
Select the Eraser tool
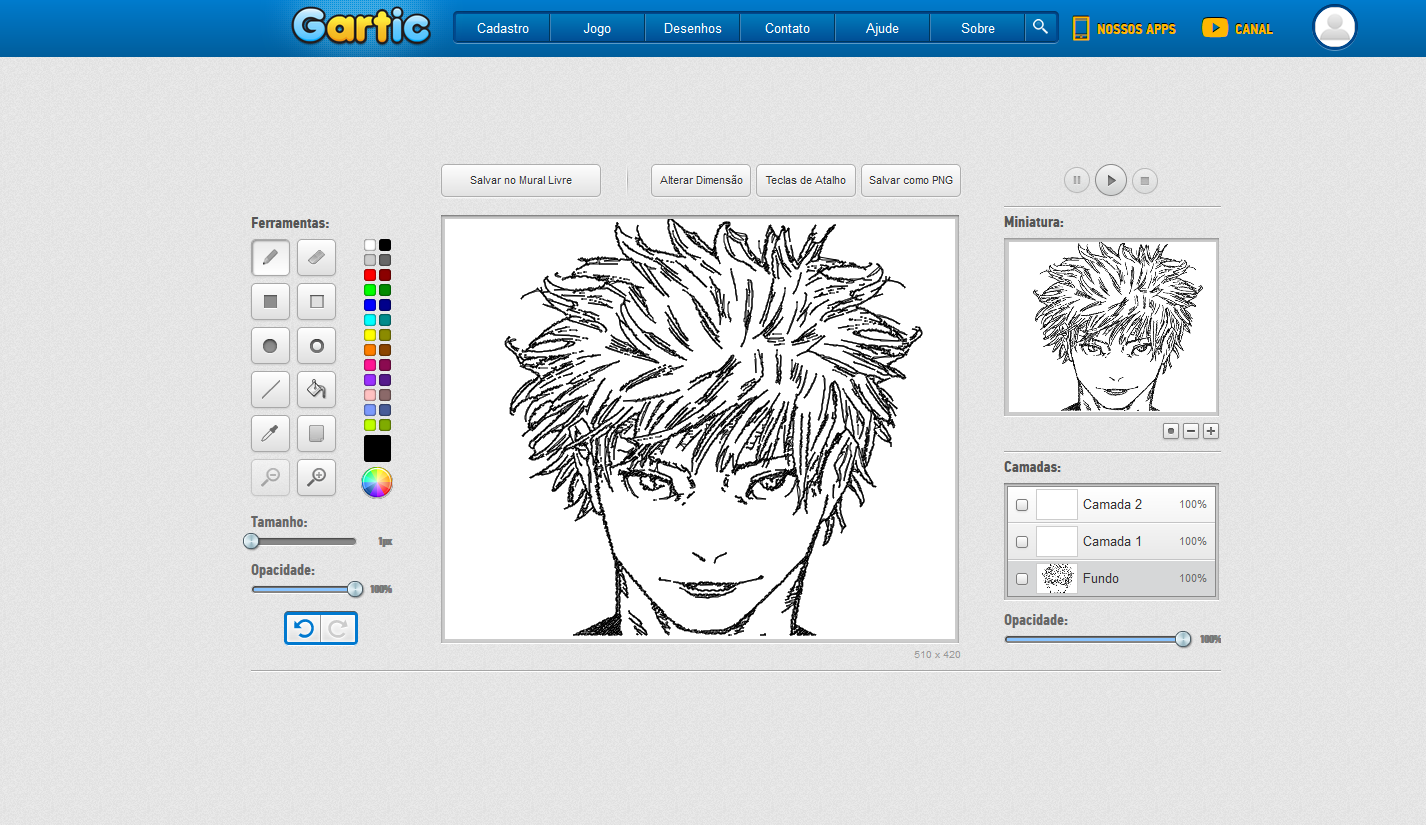[316, 257]
